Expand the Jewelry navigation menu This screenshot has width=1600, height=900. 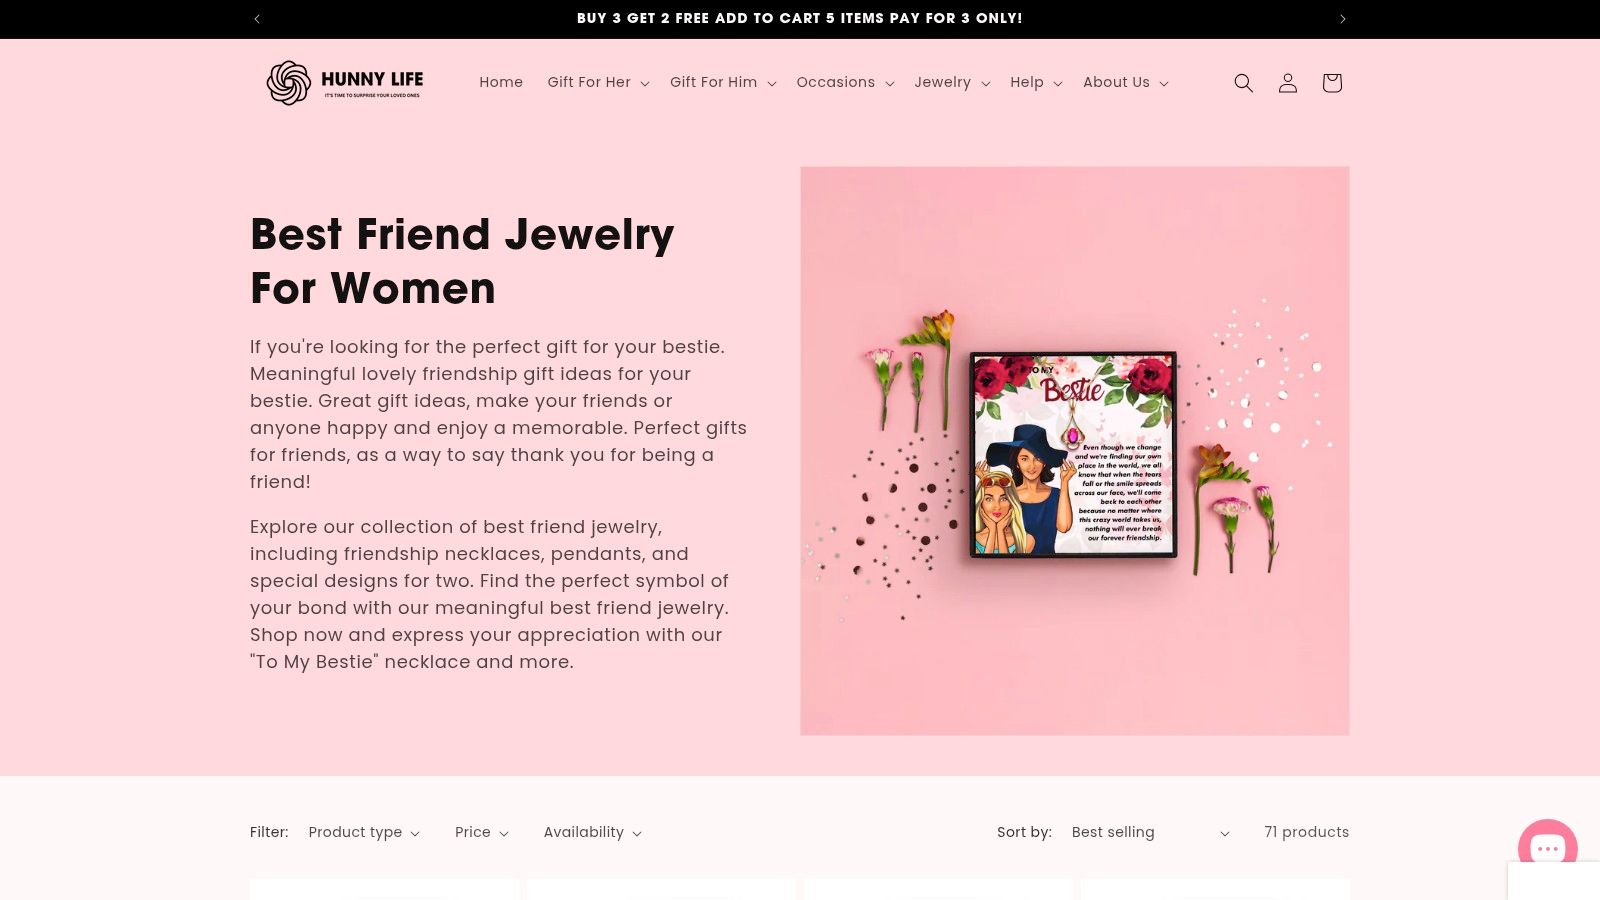(952, 83)
